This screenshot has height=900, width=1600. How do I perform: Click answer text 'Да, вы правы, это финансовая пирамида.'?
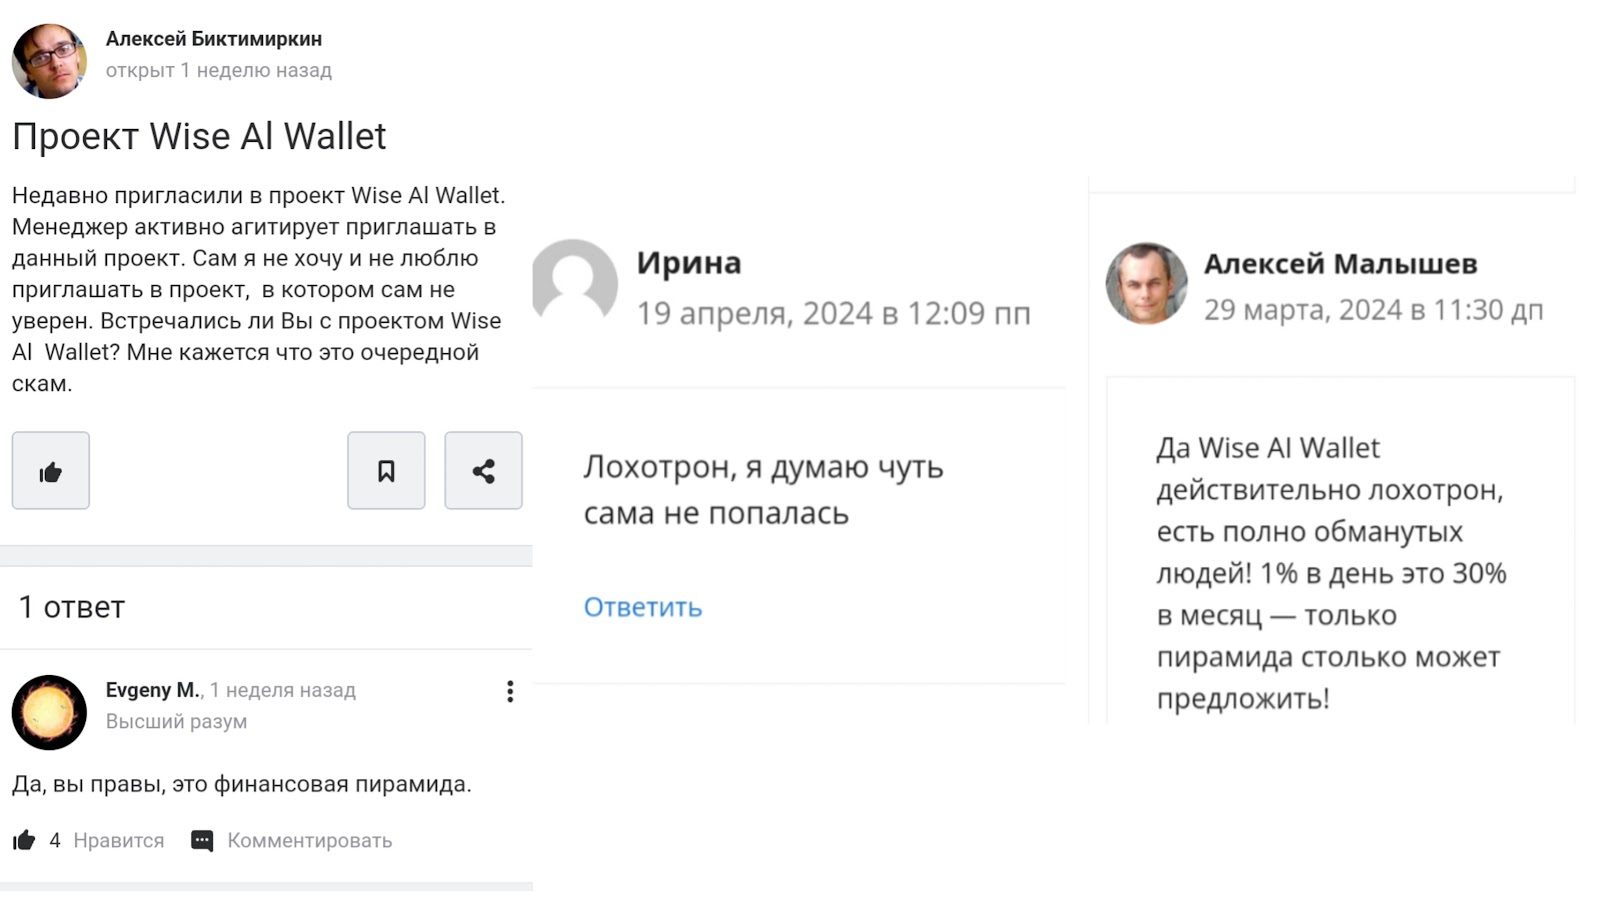tap(242, 784)
